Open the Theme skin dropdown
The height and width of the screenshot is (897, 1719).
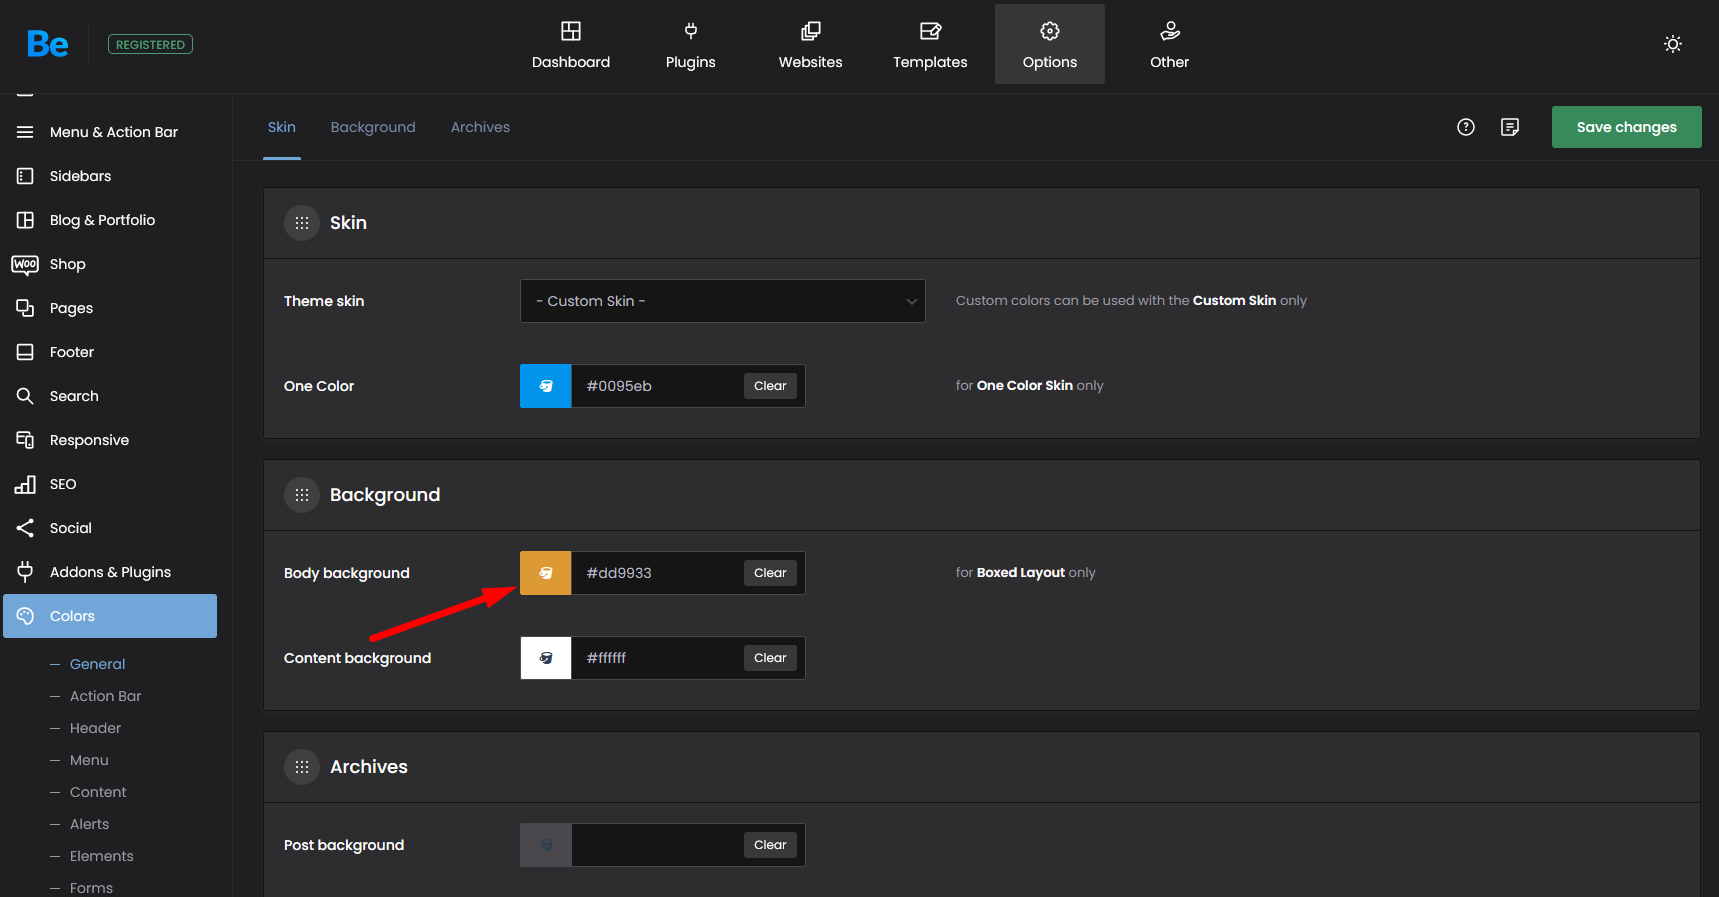click(722, 301)
